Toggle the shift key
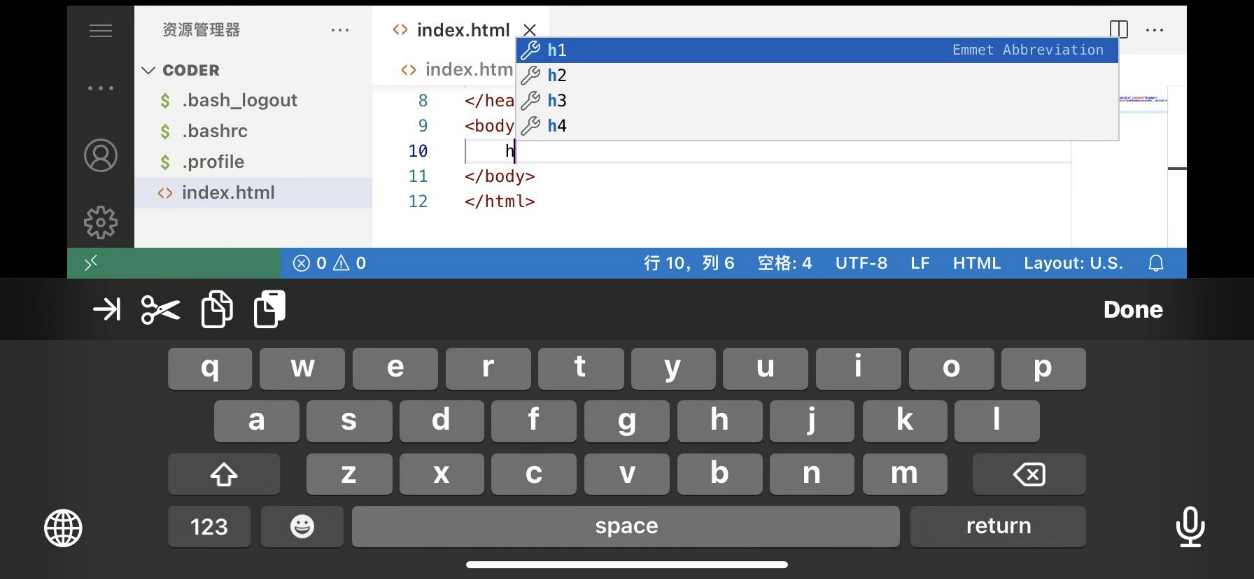 point(224,474)
